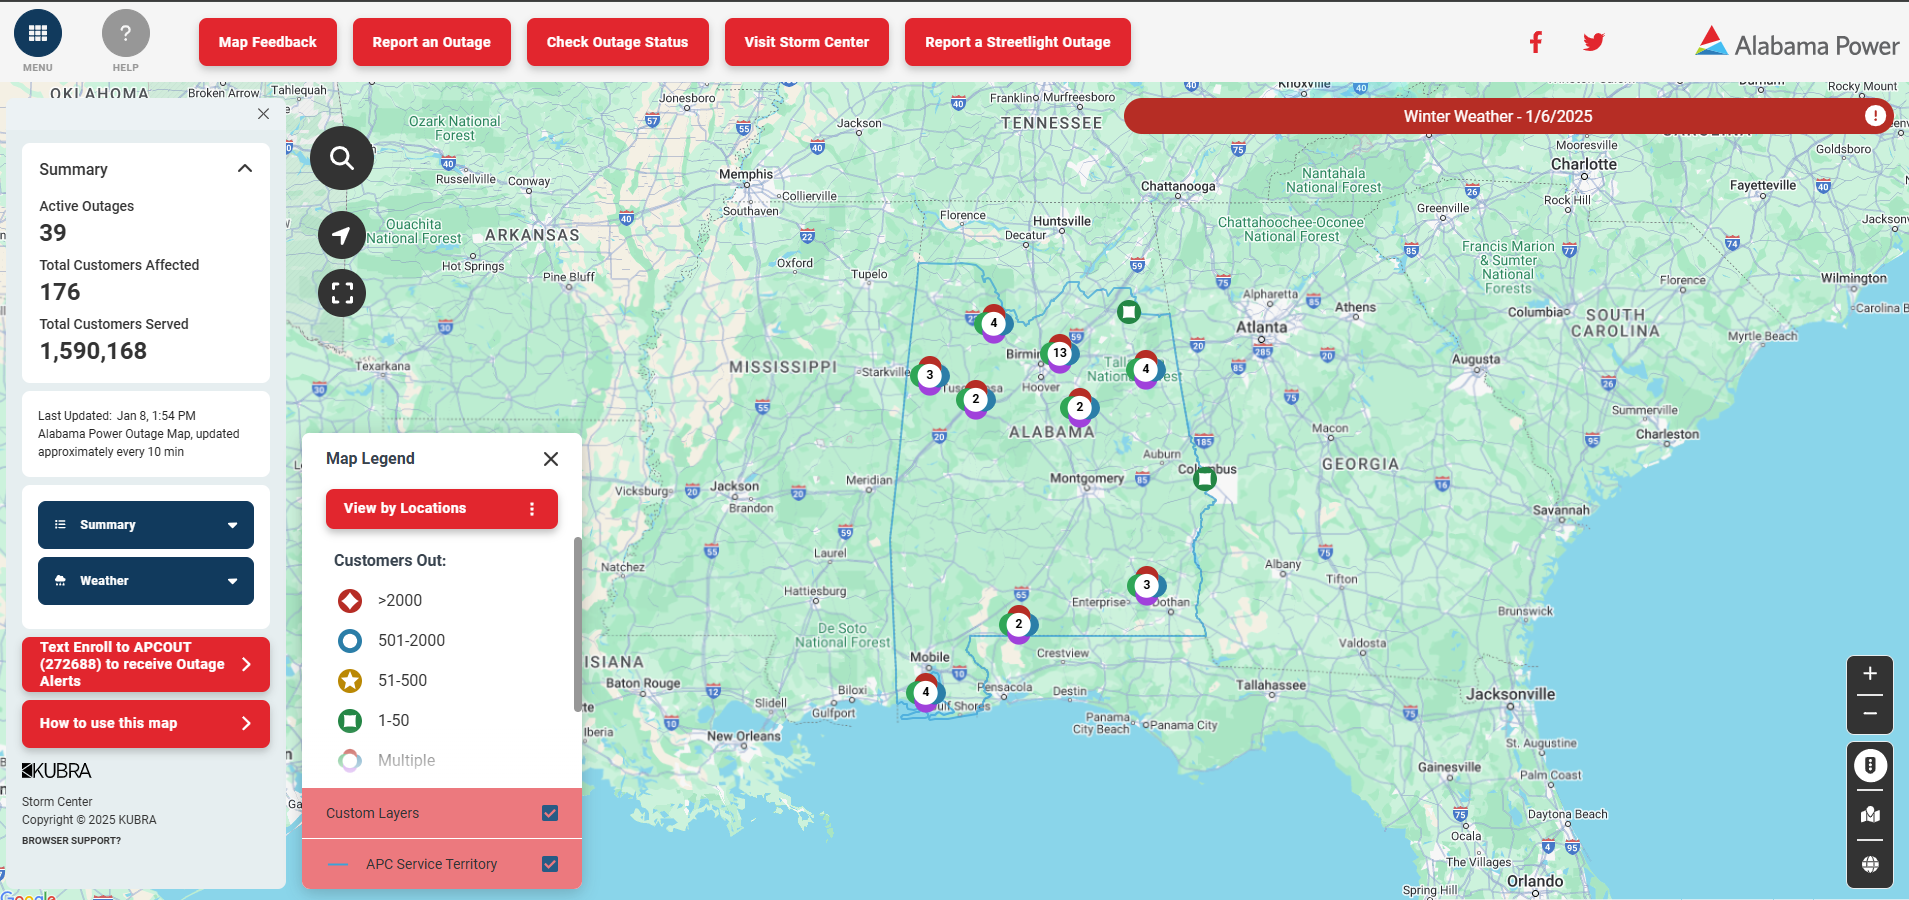The width and height of the screenshot is (1909, 900).
Task: Click the >2000 red legend symbol
Action: [350, 601]
